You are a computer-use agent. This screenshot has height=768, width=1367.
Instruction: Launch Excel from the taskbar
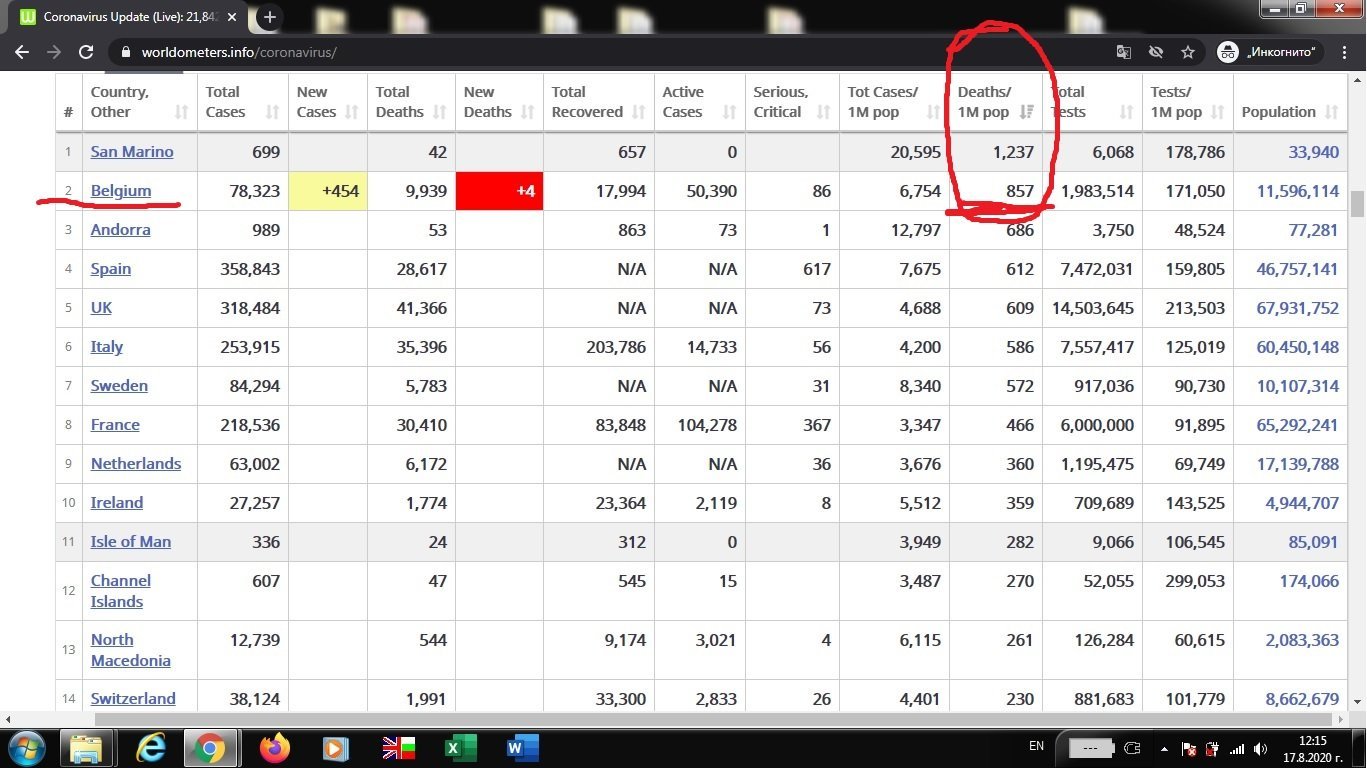[460, 748]
